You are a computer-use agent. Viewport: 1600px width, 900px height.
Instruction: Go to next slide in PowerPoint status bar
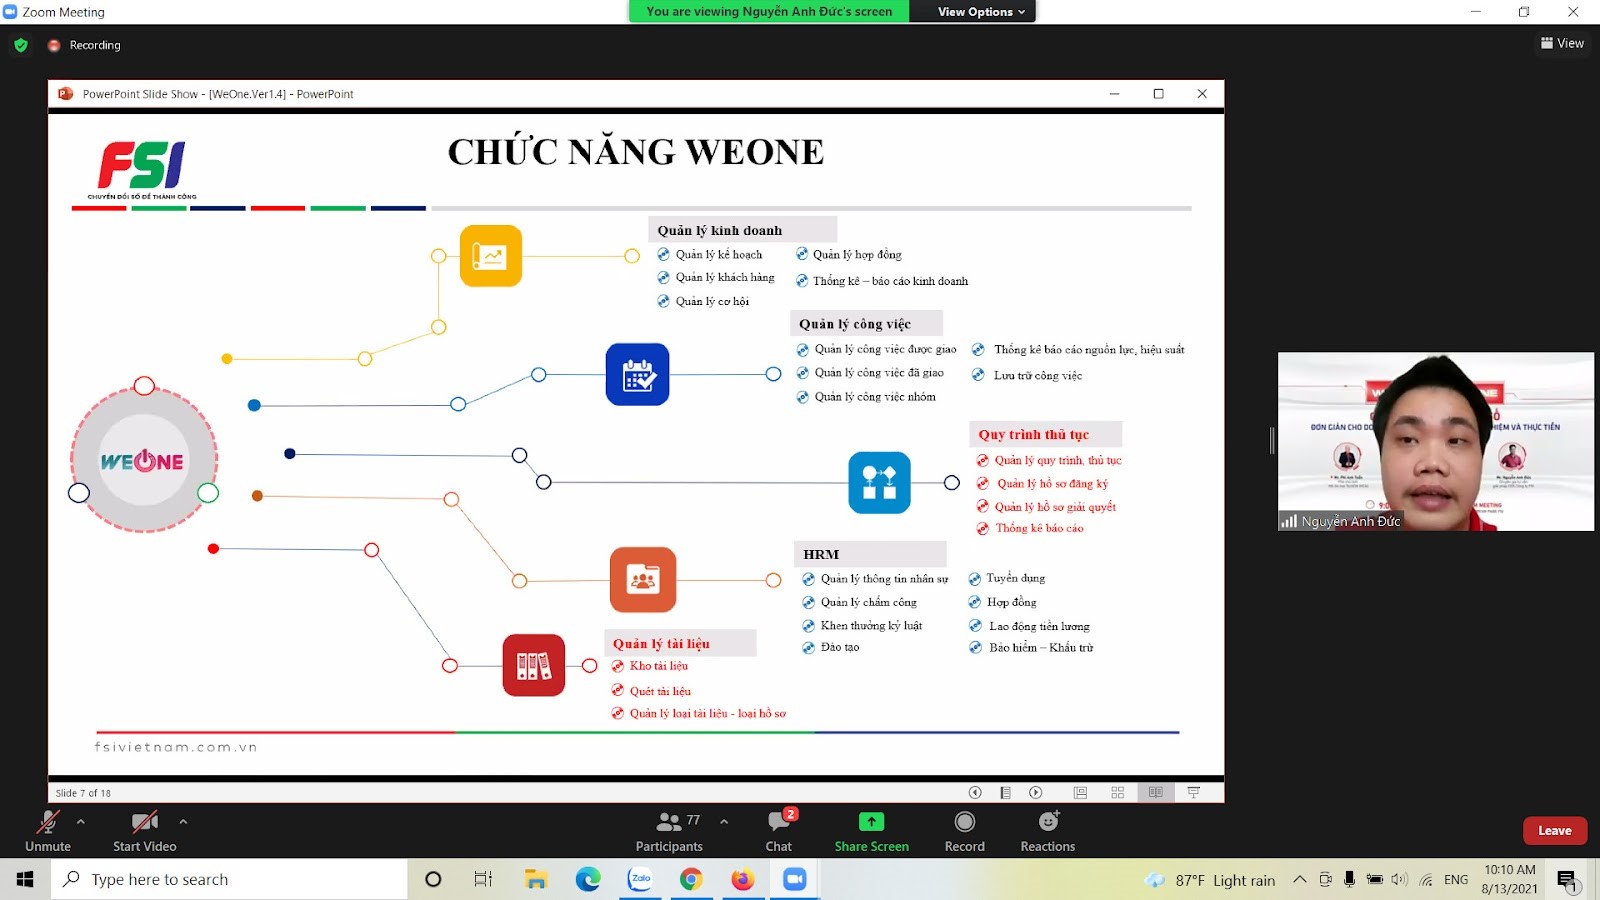[x=1036, y=792]
